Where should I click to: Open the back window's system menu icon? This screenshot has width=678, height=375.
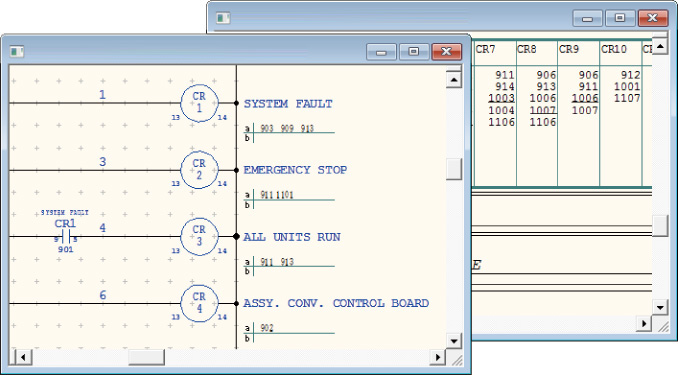(223, 18)
